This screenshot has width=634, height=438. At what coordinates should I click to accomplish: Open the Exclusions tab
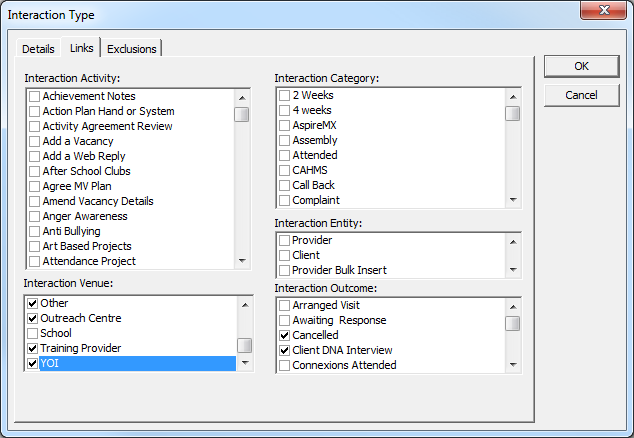coord(131,49)
